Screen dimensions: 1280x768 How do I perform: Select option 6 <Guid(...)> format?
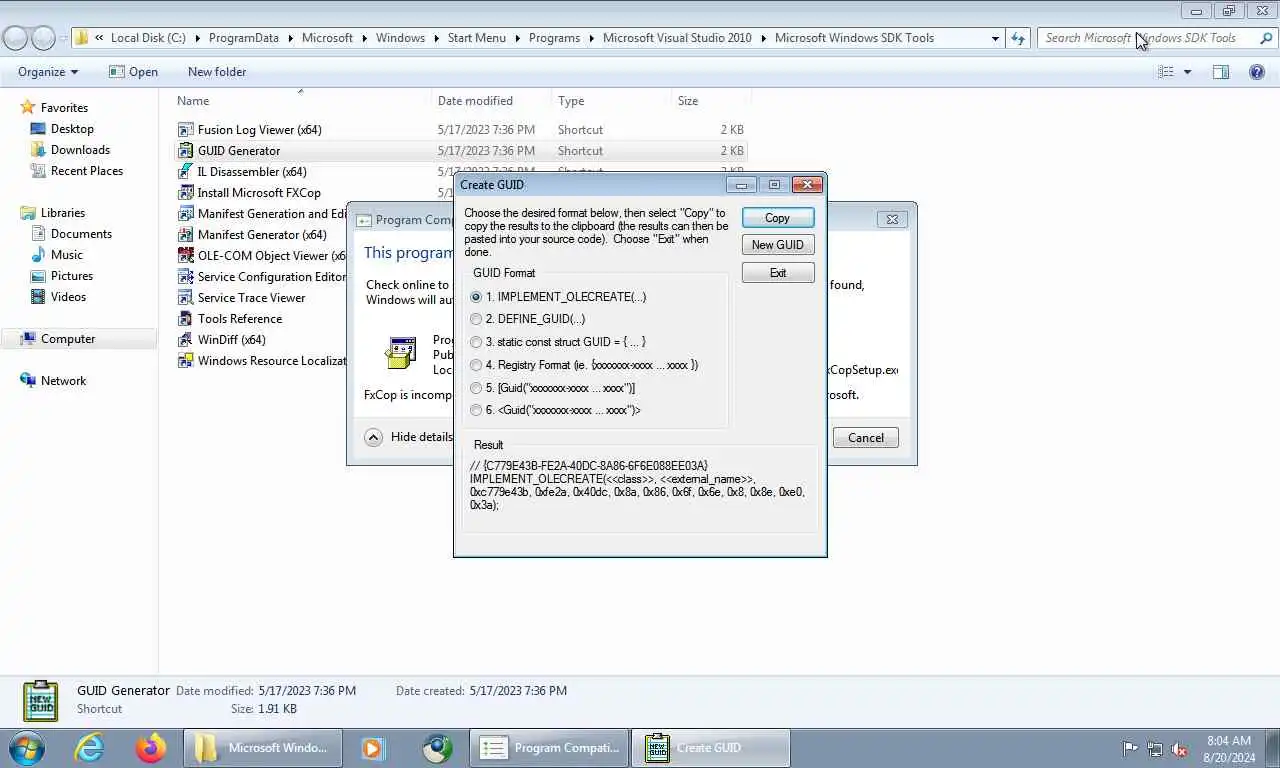476,410
